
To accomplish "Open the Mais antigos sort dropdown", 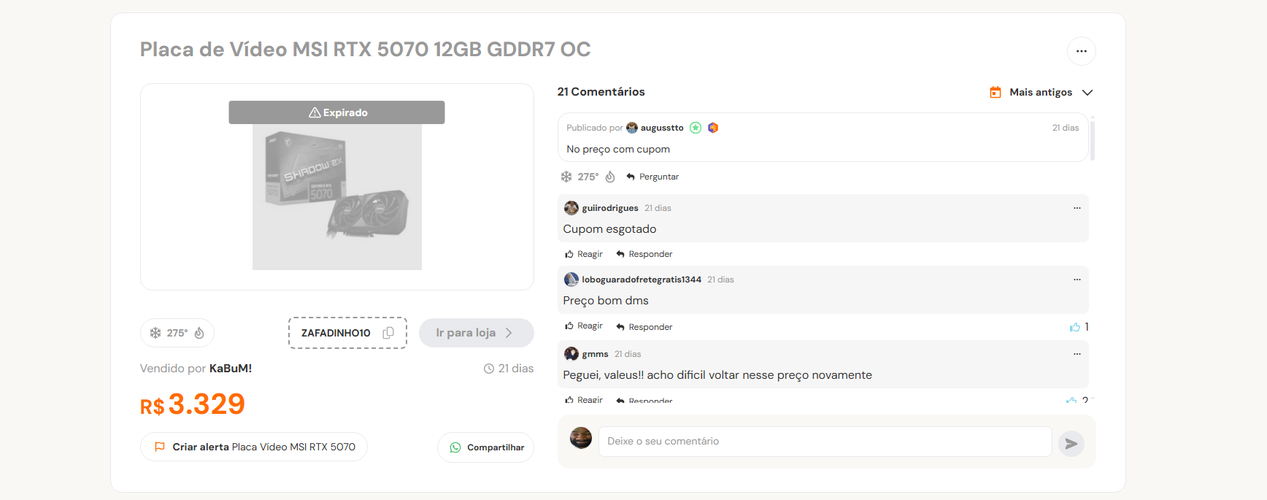I will (1041, 92).
